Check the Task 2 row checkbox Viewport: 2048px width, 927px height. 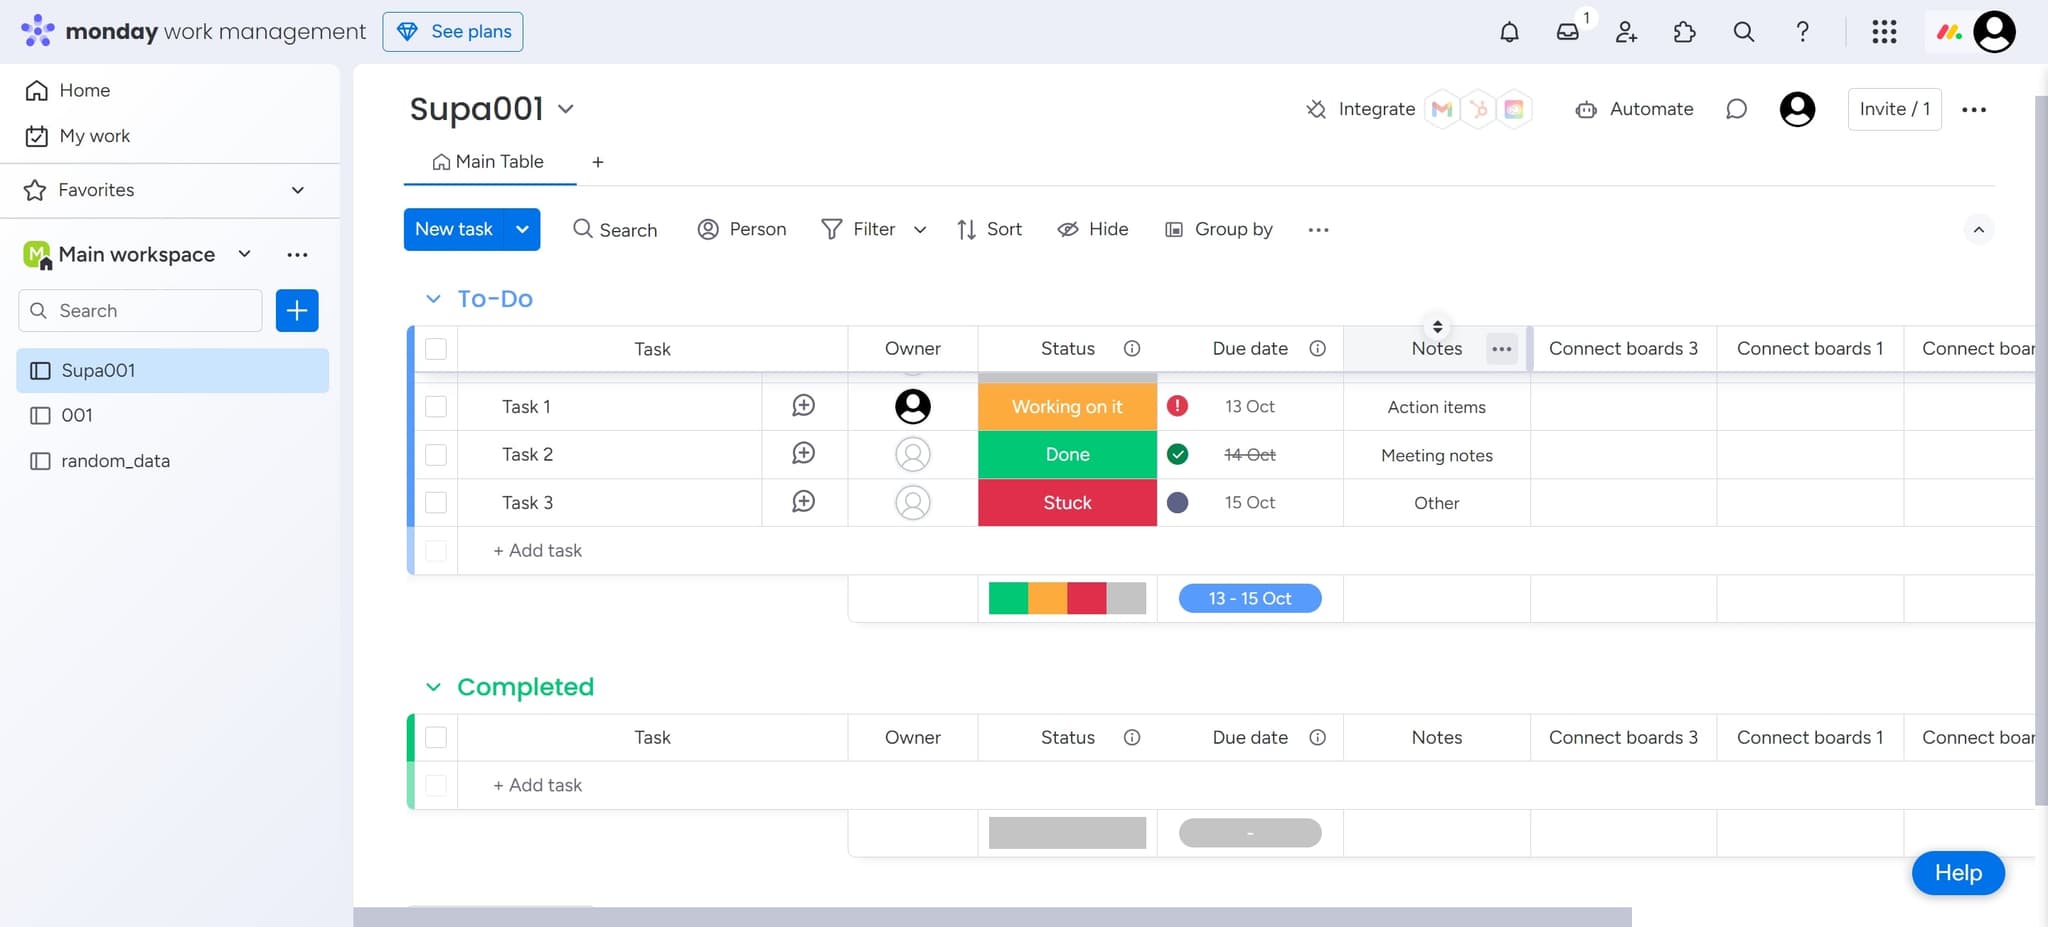click(436, 454)
